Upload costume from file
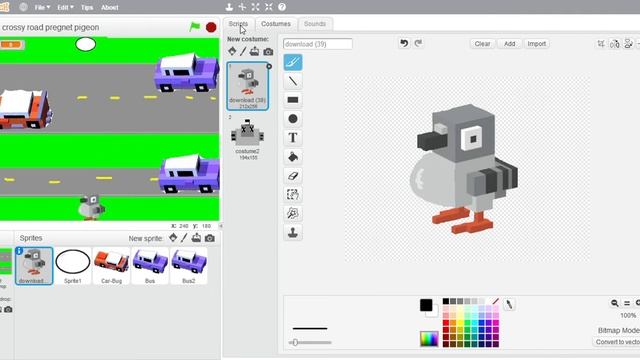Image resolution: width=640 pixels, height=360 pixels. [254, 51]
